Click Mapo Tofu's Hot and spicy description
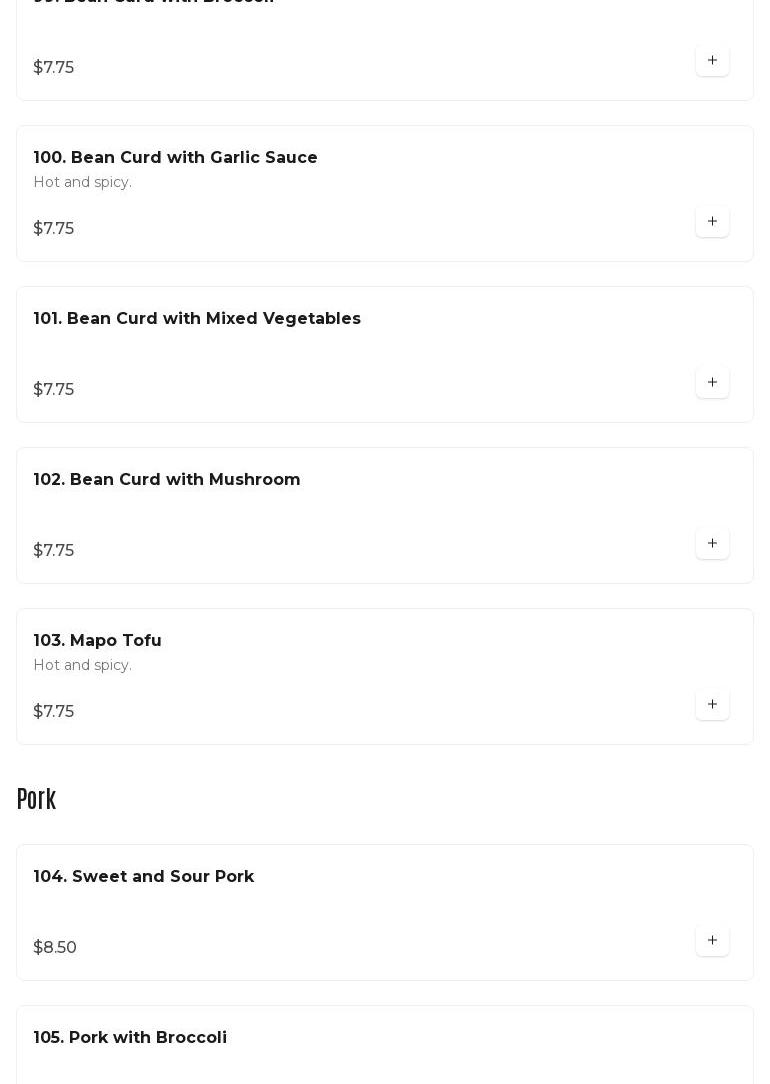The width and height of the screenshot is (770, 1084). 82,665
